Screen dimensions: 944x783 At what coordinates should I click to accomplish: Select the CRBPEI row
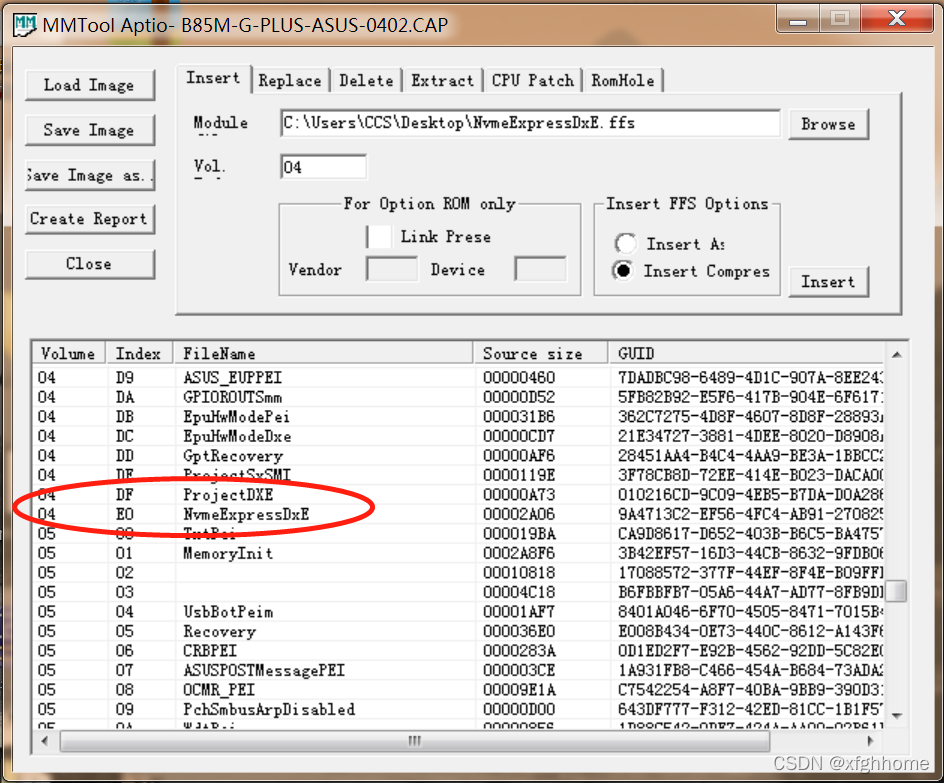458,651
